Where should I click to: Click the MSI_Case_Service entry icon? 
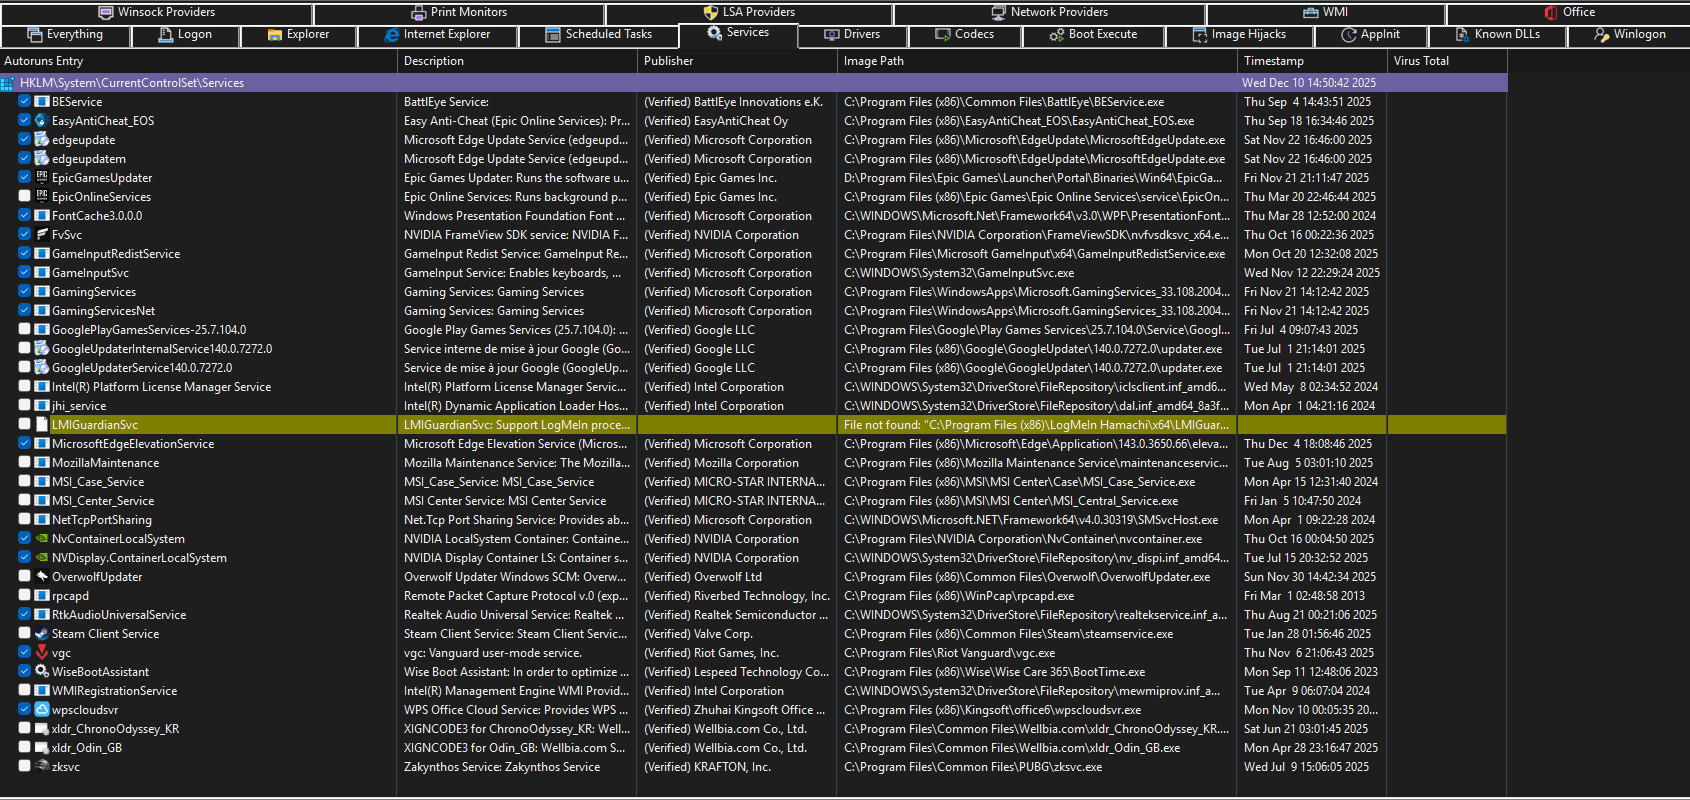point(42,482)
